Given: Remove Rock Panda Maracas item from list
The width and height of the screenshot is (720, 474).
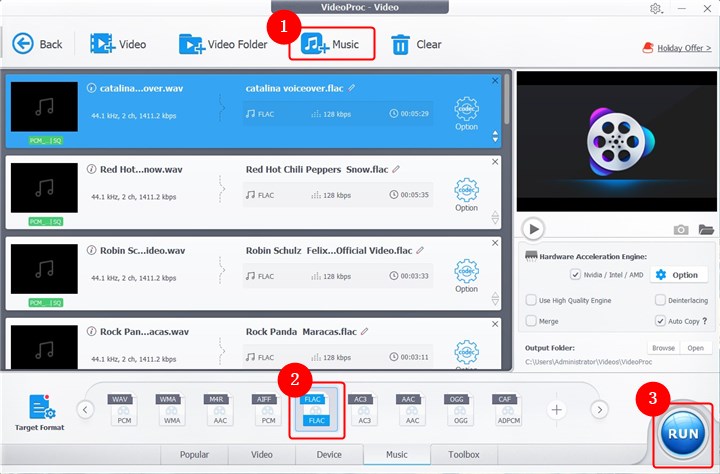Looking at the screenshot, I should 495,324.
